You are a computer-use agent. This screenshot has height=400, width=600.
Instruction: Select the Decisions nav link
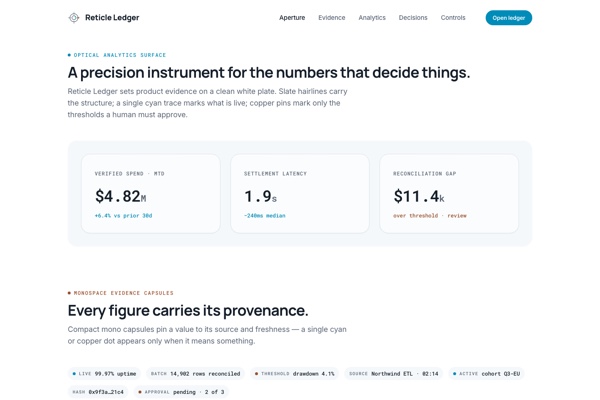point(413,18)
